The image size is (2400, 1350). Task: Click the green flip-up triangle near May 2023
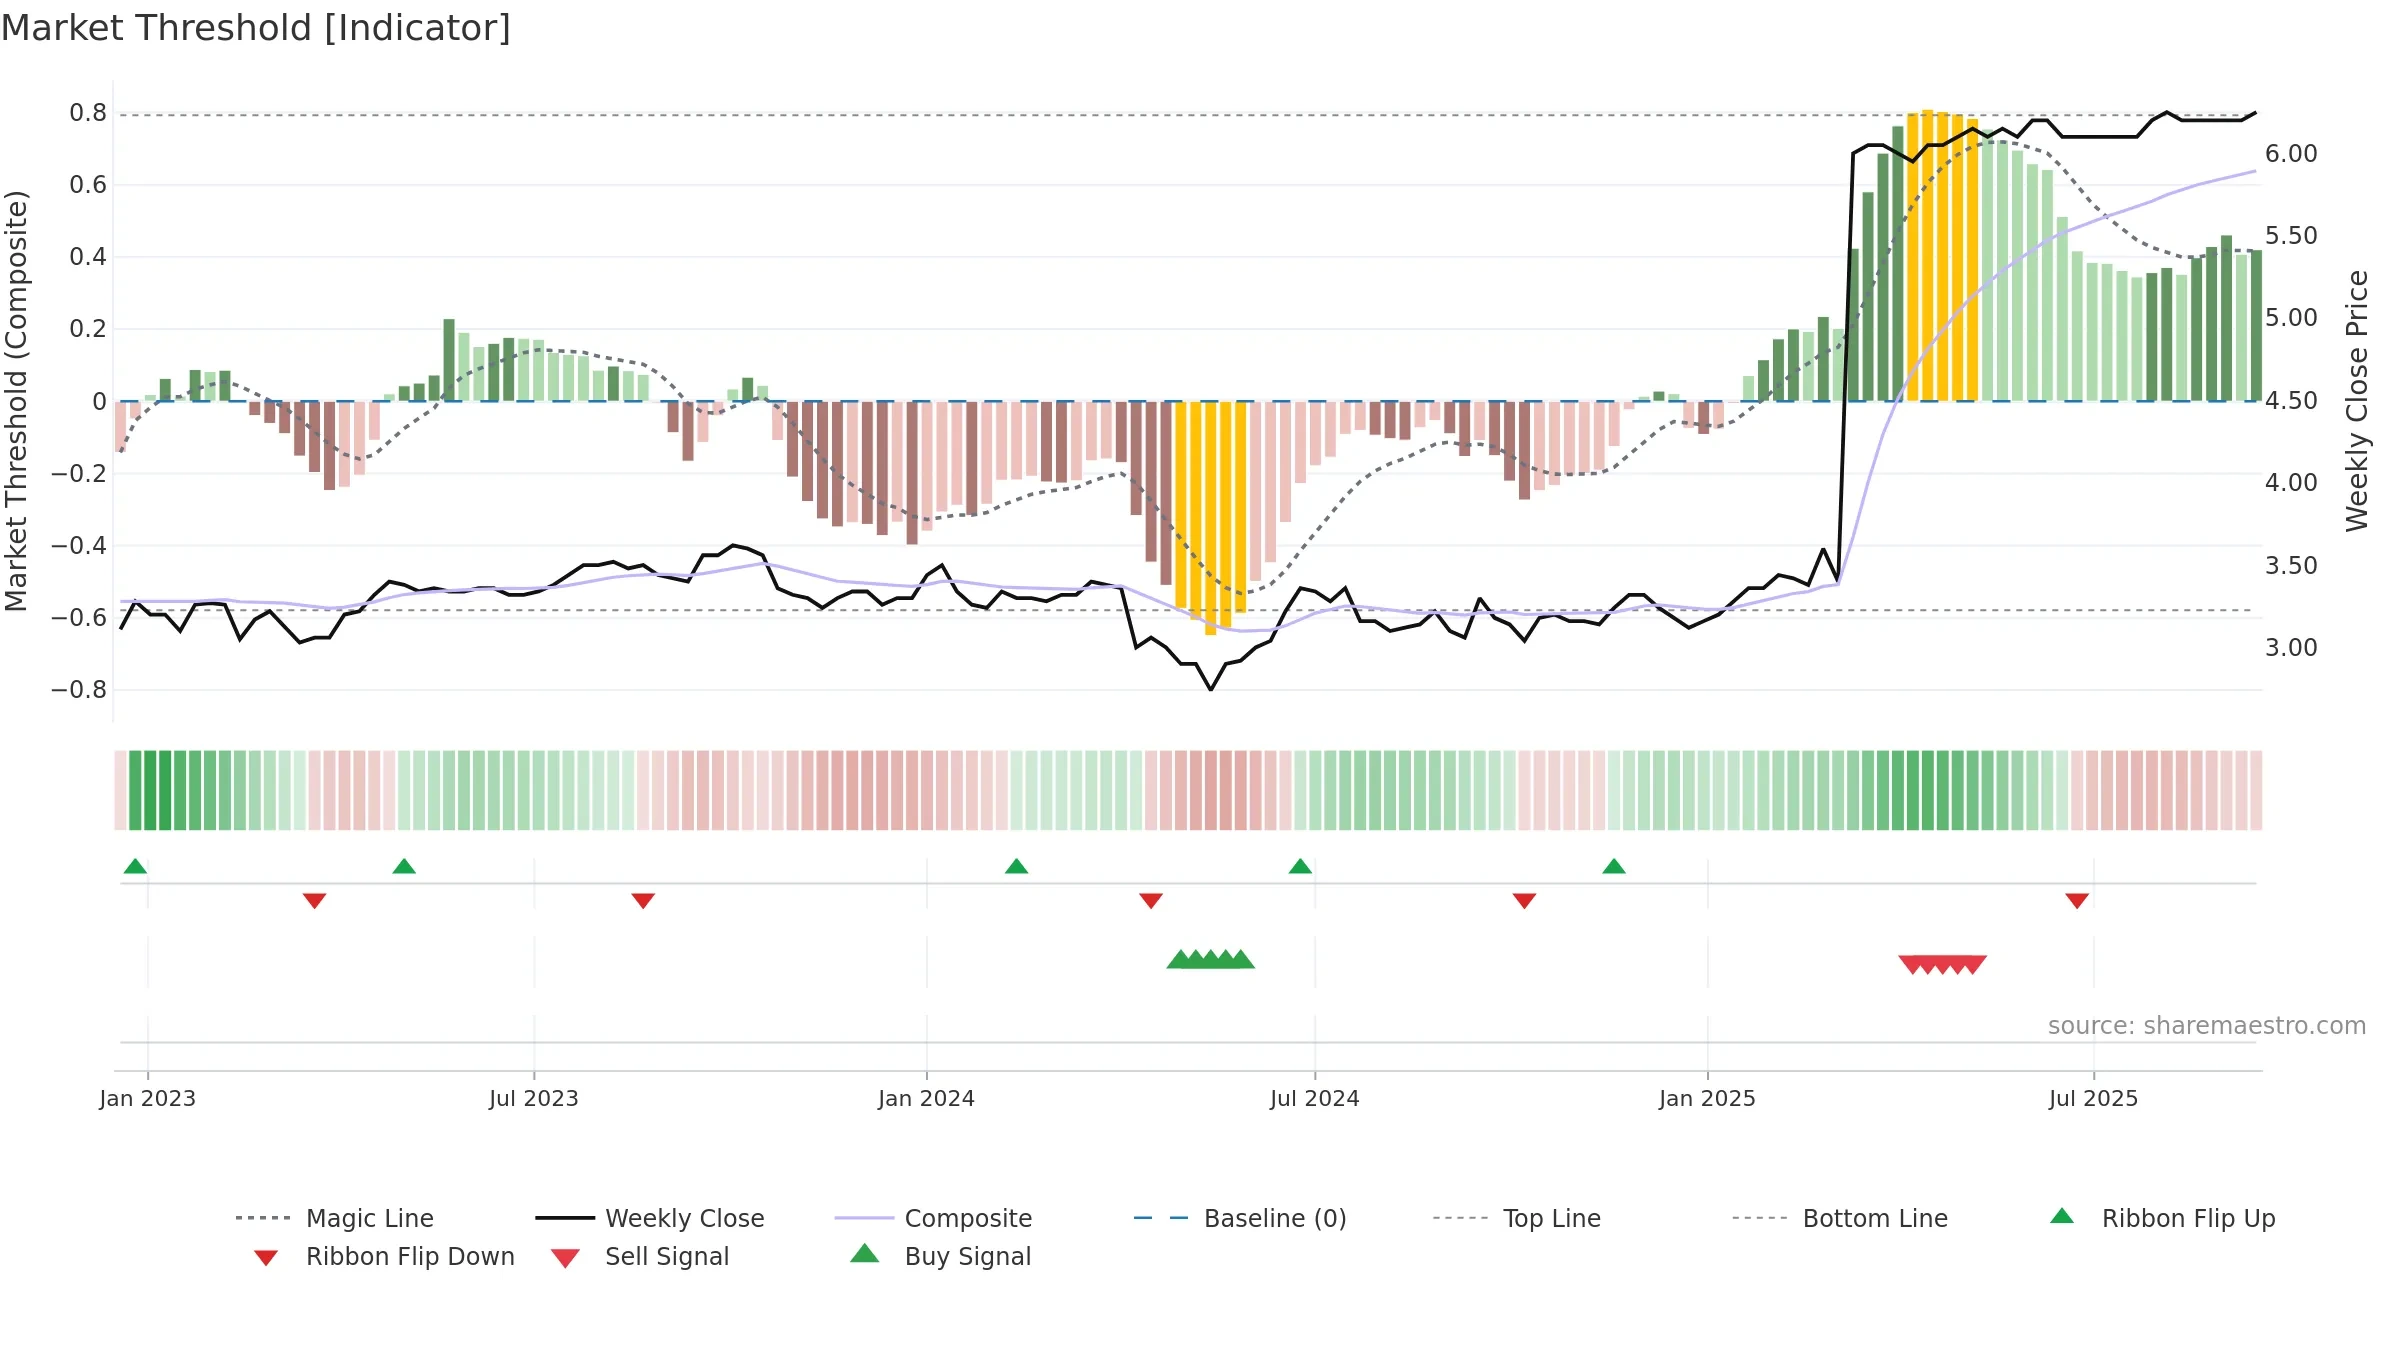[404, 866]
